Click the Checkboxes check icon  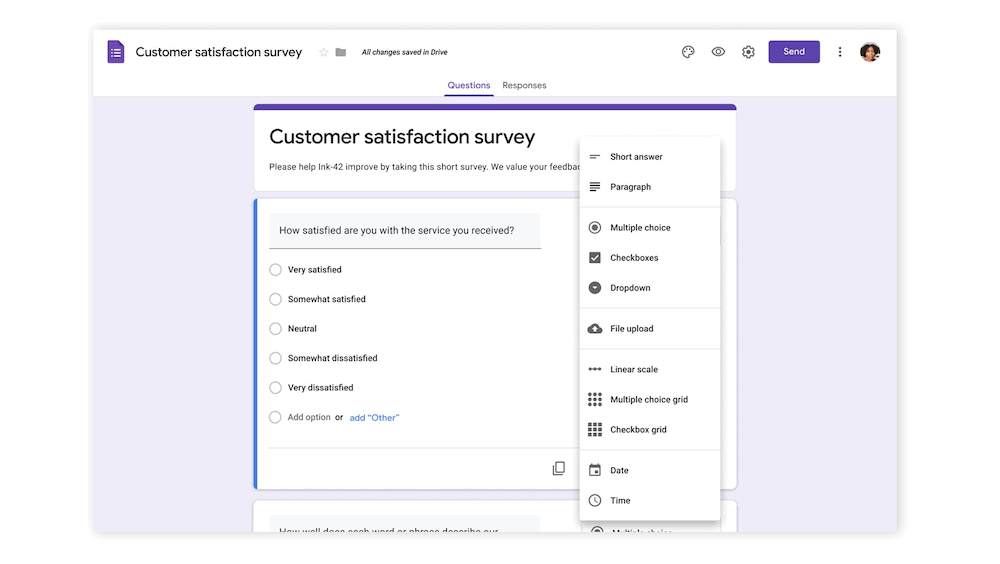[x=594, y=257]
